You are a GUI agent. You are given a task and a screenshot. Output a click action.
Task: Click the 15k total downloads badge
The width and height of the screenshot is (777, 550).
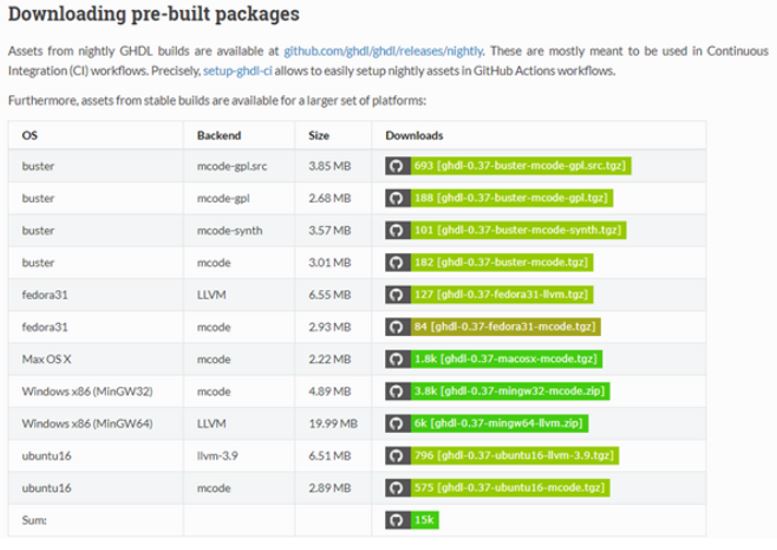tap(424, 521)
